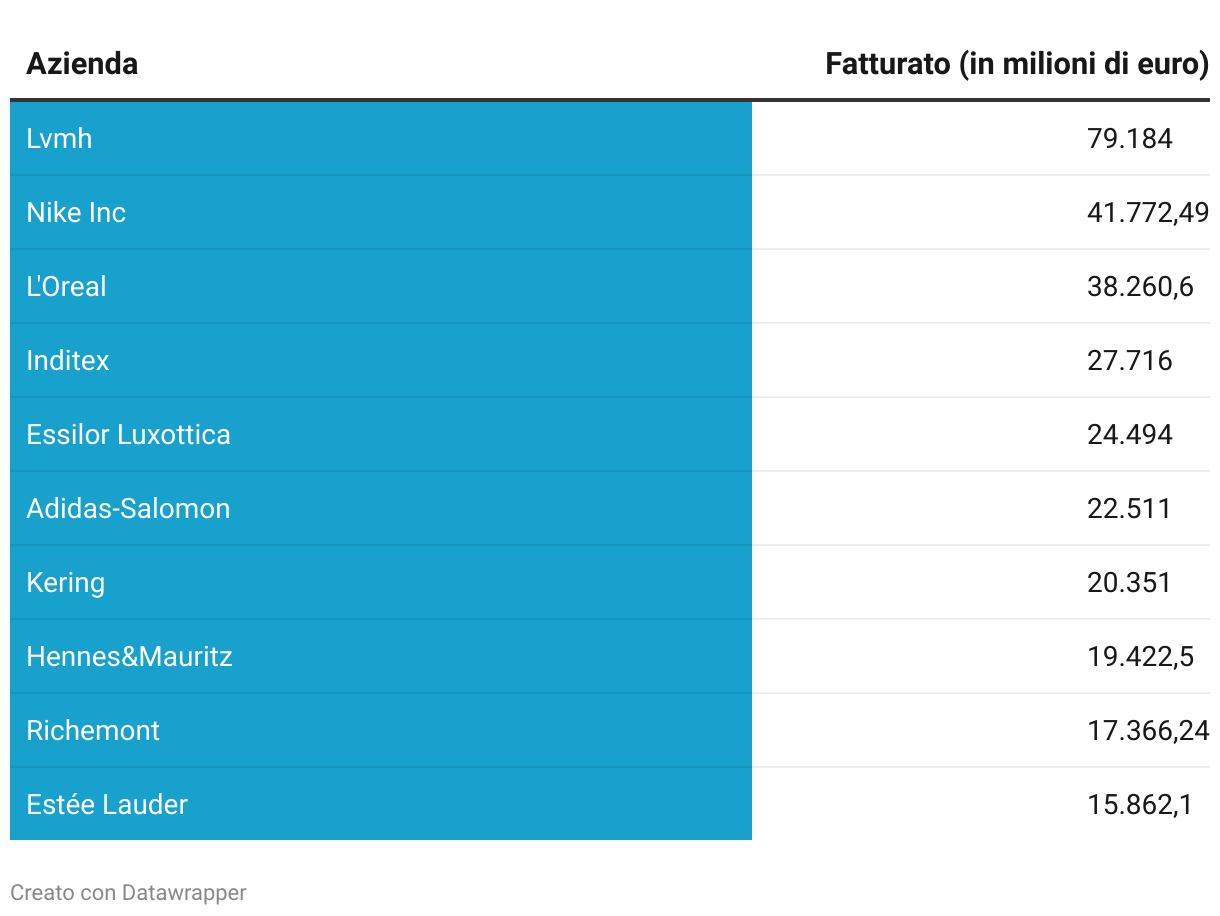Select the Hennes&Mauritz cell

click(129, 656)
